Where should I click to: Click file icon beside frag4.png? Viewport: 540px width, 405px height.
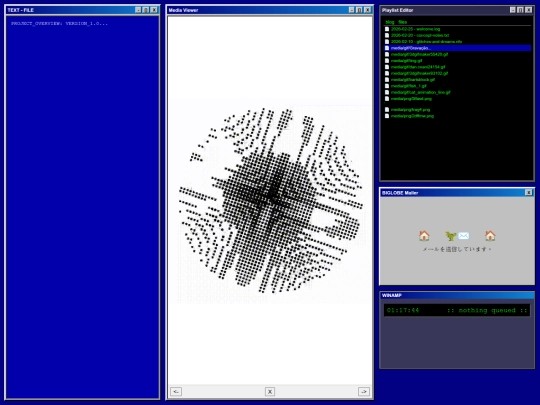[387, 110]
